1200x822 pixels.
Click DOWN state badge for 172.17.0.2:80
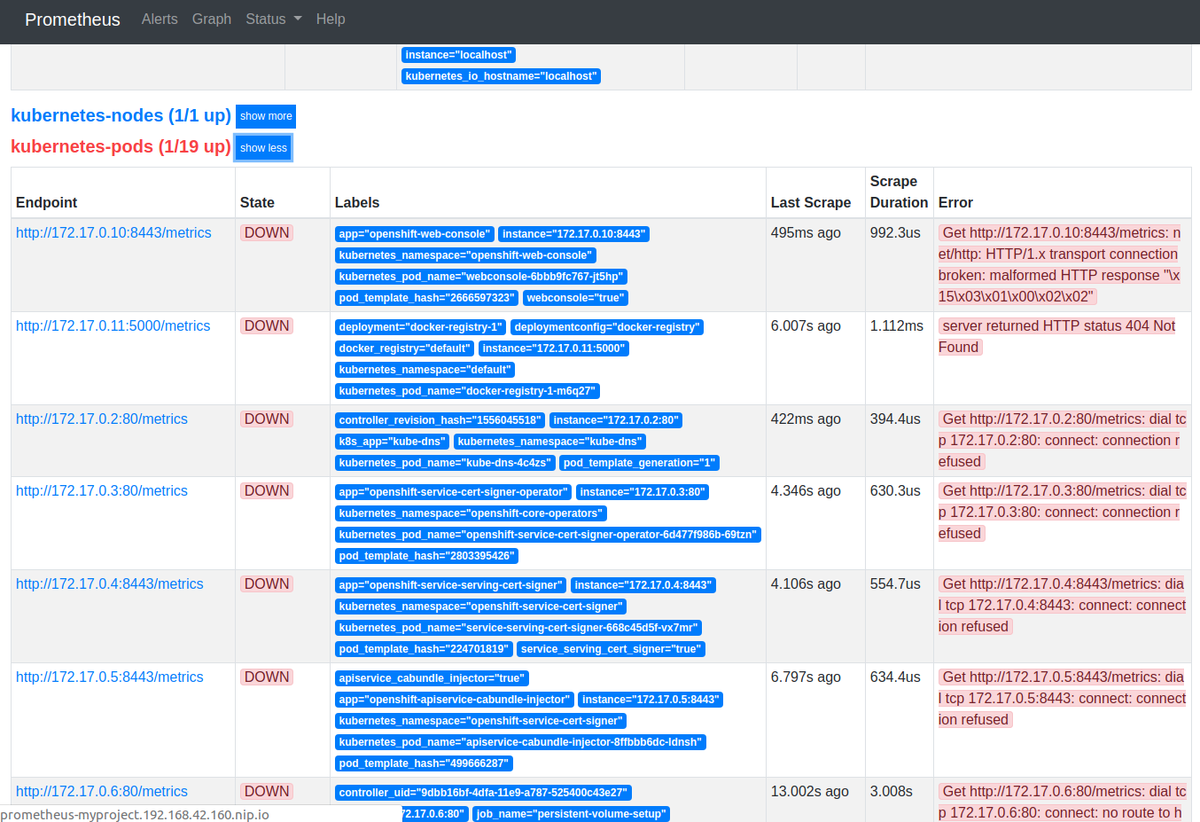pyautogui.click(x=267, y=419)
